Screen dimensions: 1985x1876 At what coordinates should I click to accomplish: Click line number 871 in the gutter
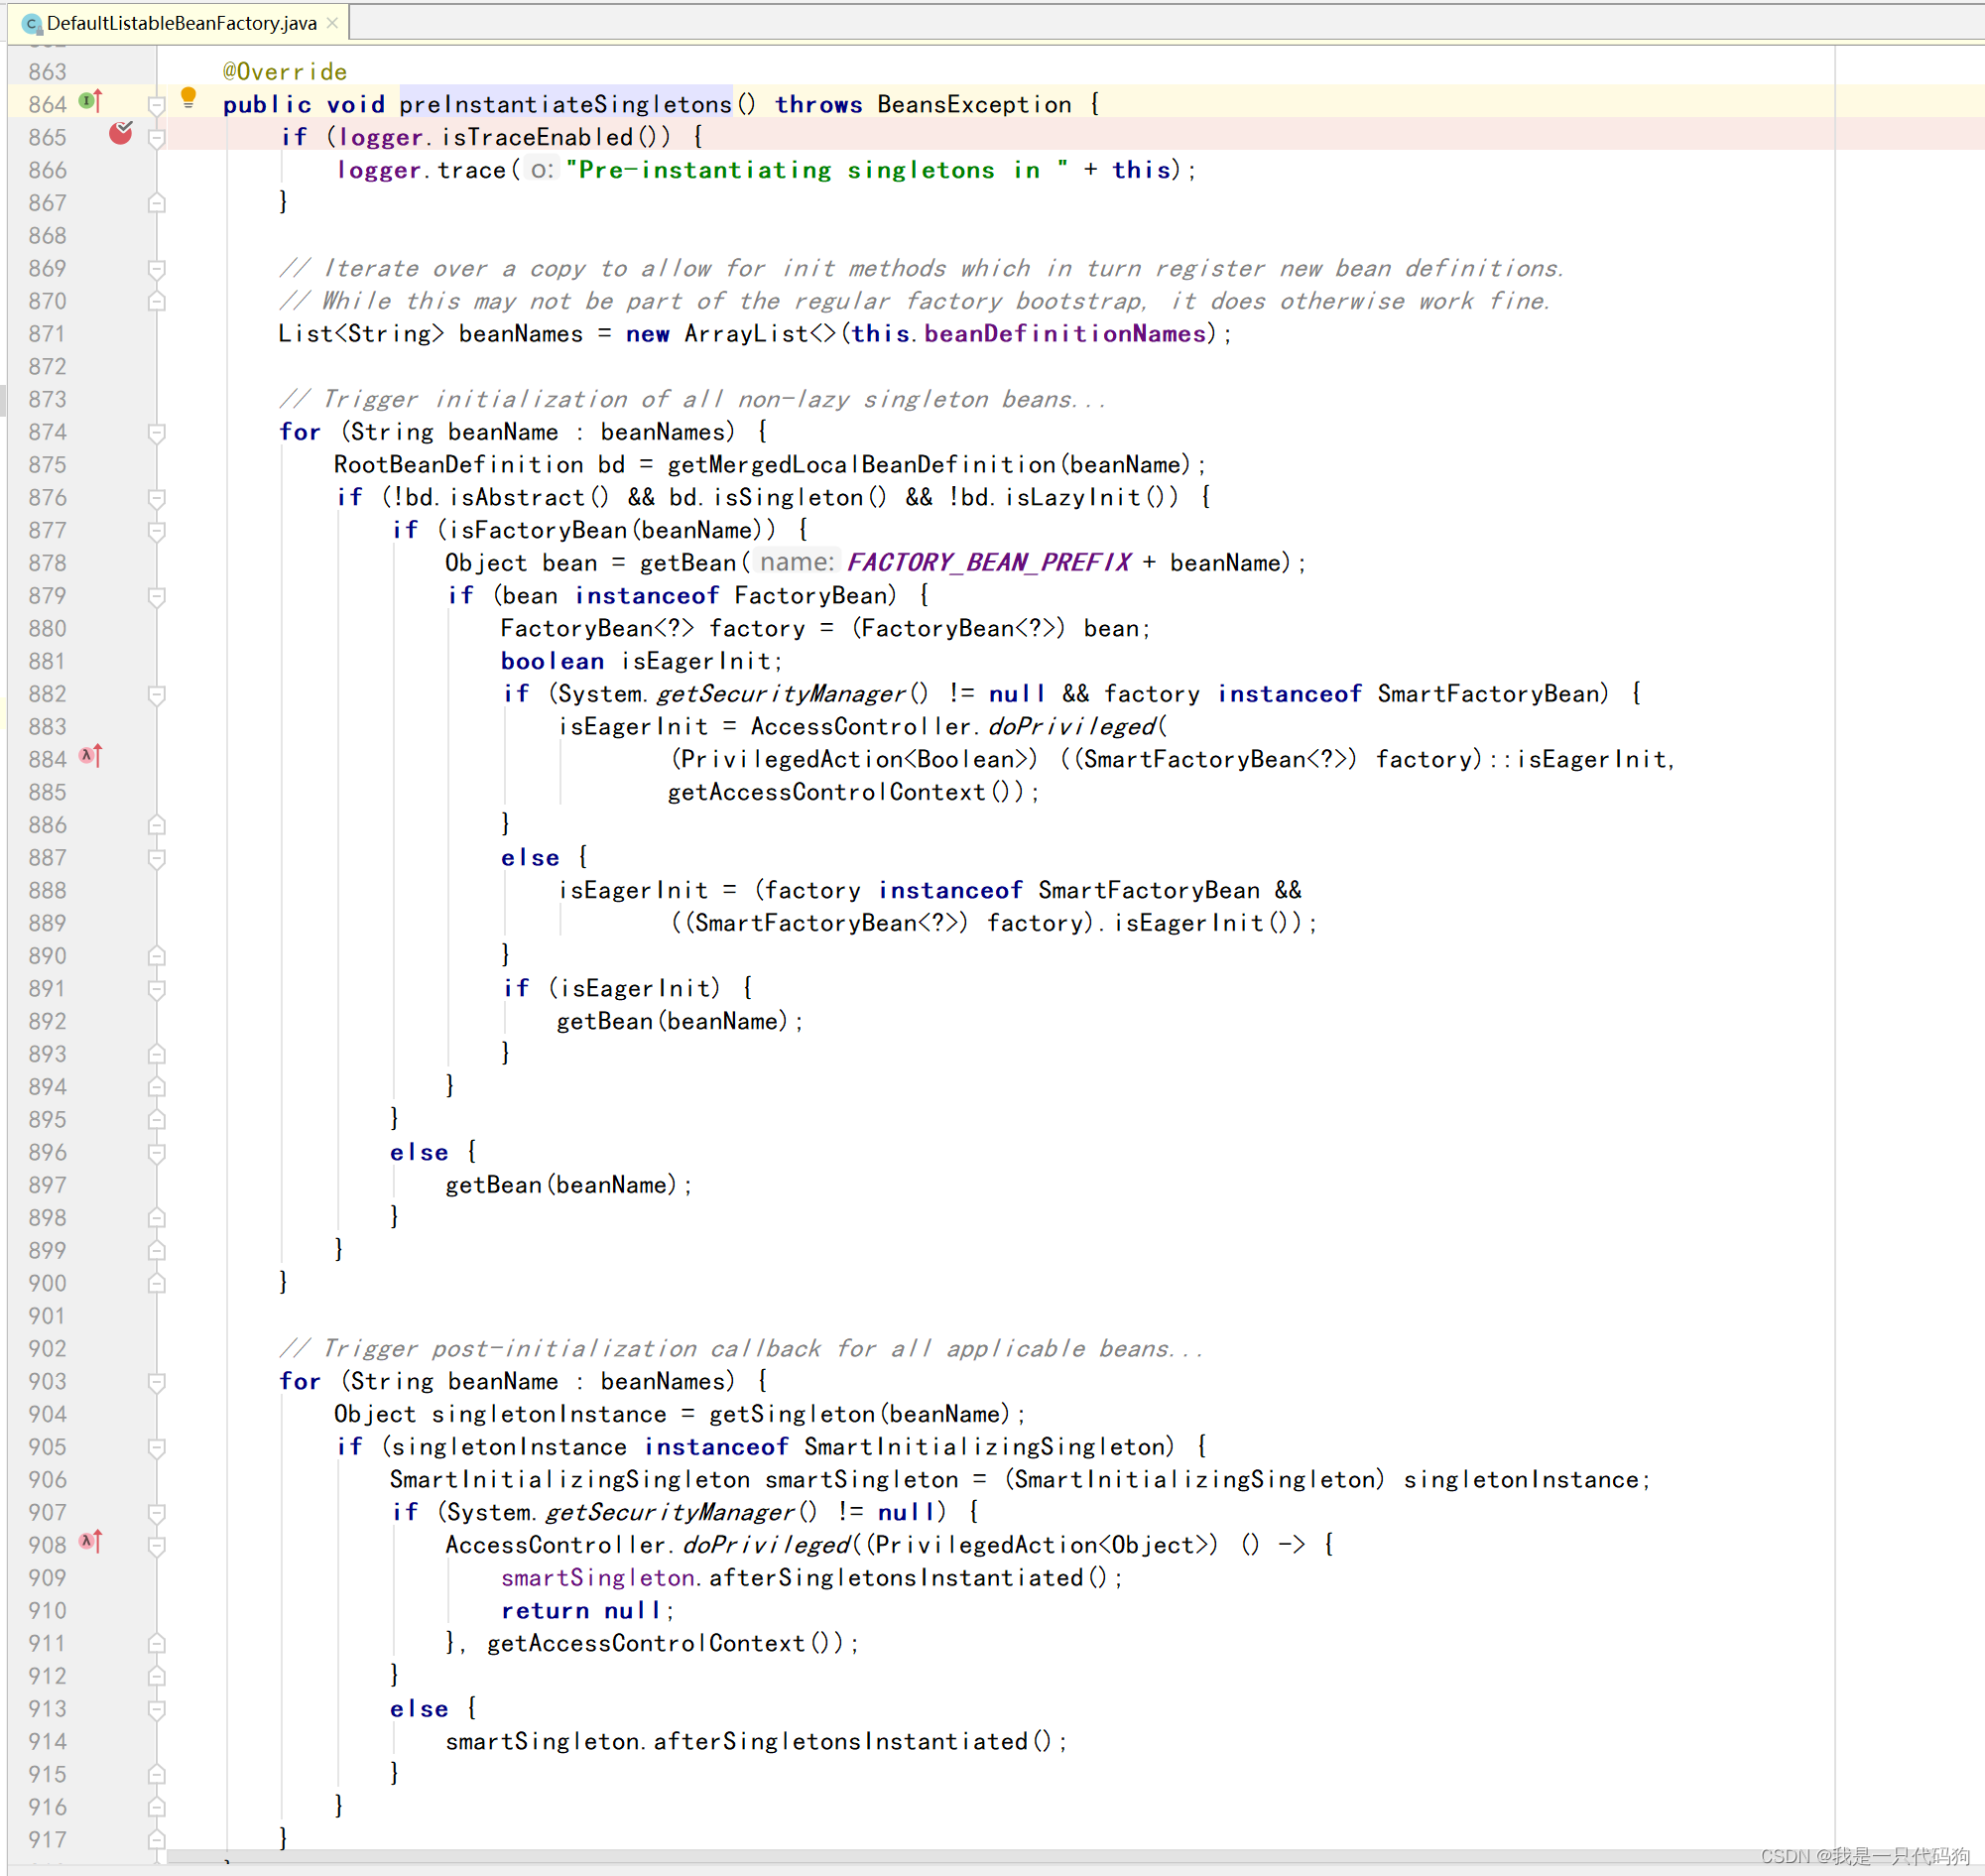(46, 333)
